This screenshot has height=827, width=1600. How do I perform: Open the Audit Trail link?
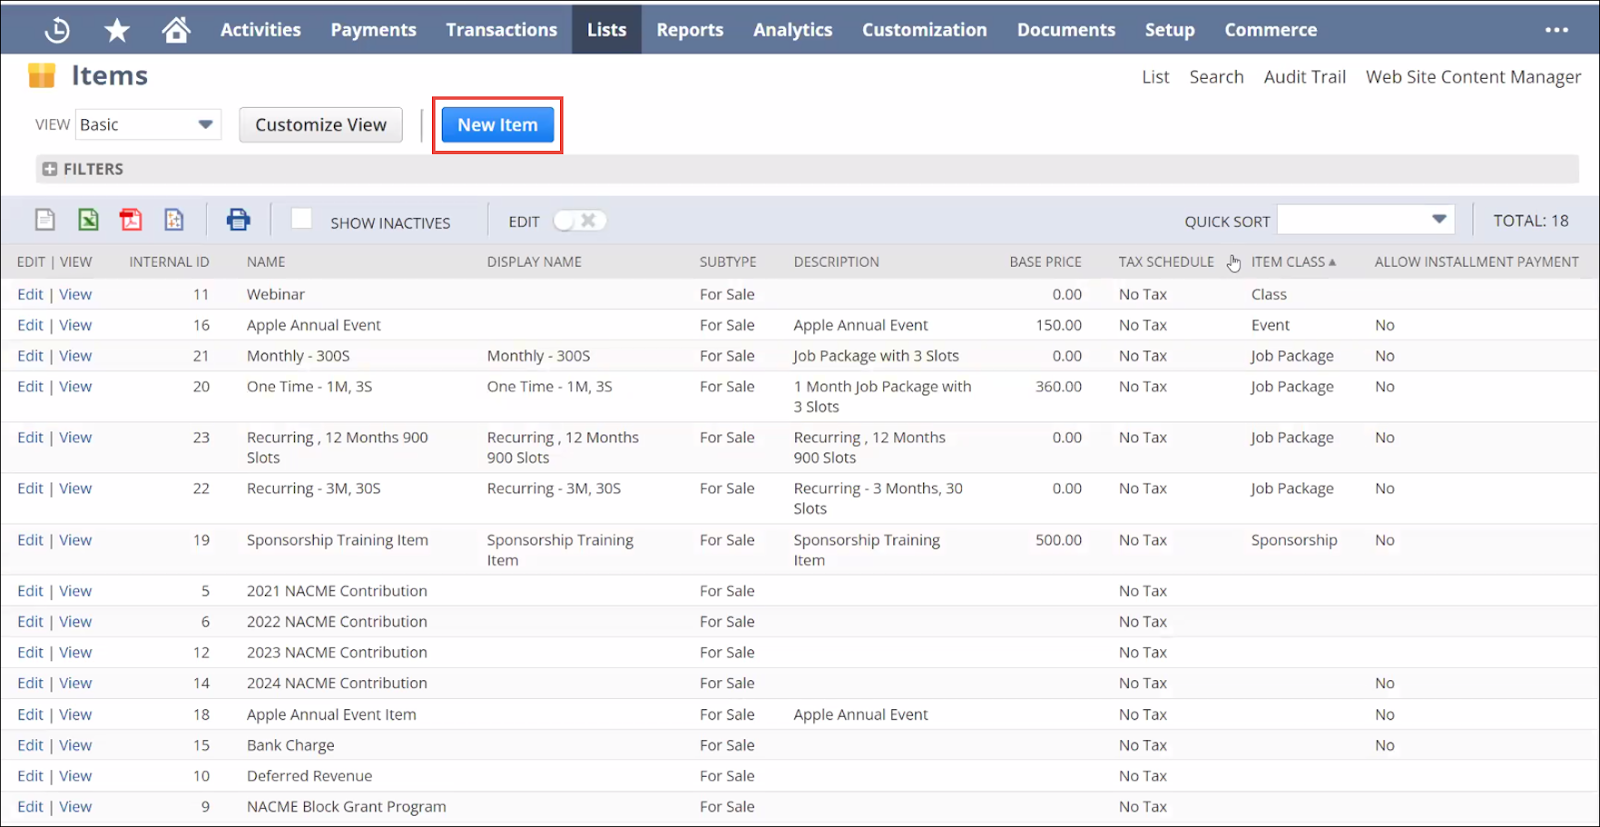pos(1304,77)
